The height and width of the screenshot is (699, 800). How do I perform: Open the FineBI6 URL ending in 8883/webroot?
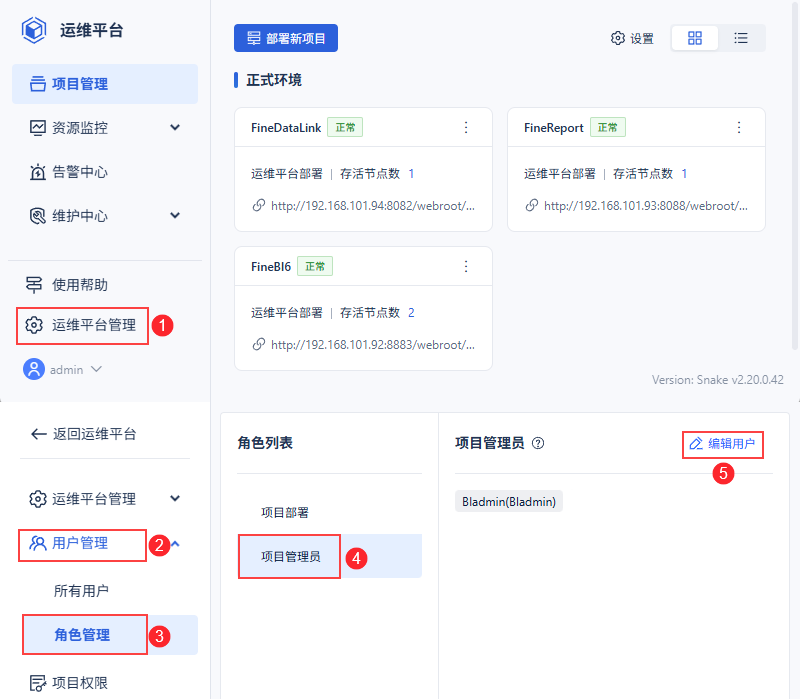coord(373,345)
